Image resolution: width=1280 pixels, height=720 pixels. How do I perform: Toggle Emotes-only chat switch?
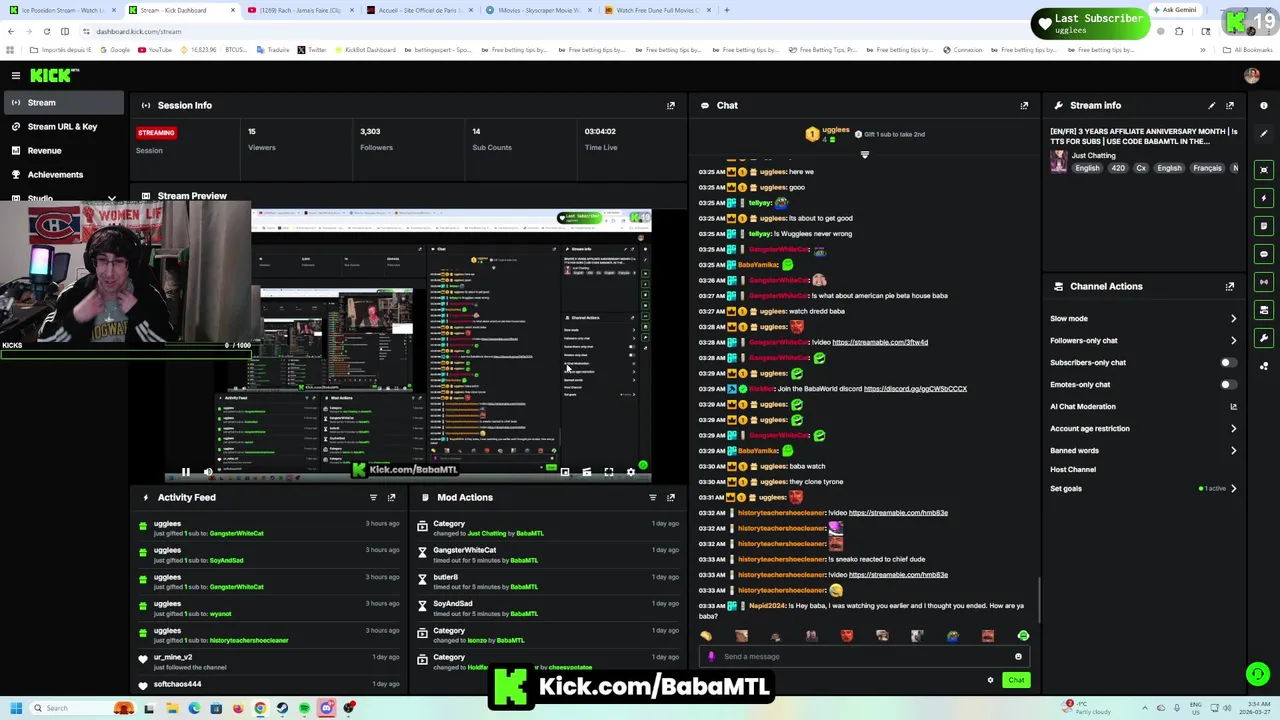pos(1228,385)
